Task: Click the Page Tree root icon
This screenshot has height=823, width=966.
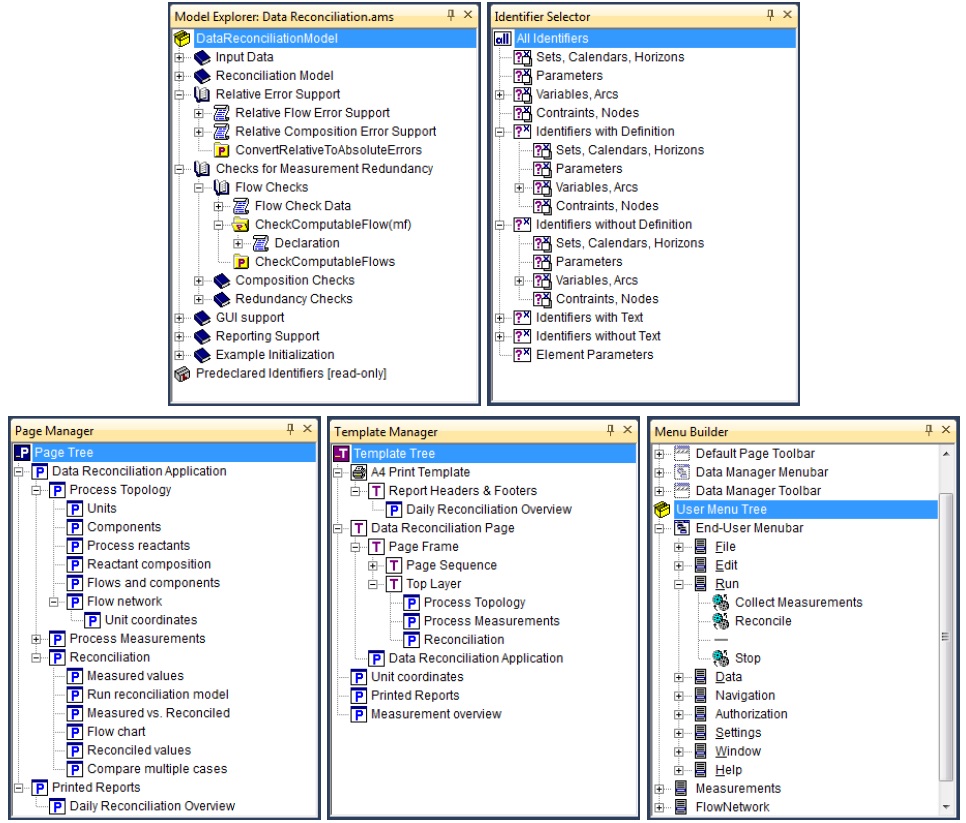Action: [22, 453]
